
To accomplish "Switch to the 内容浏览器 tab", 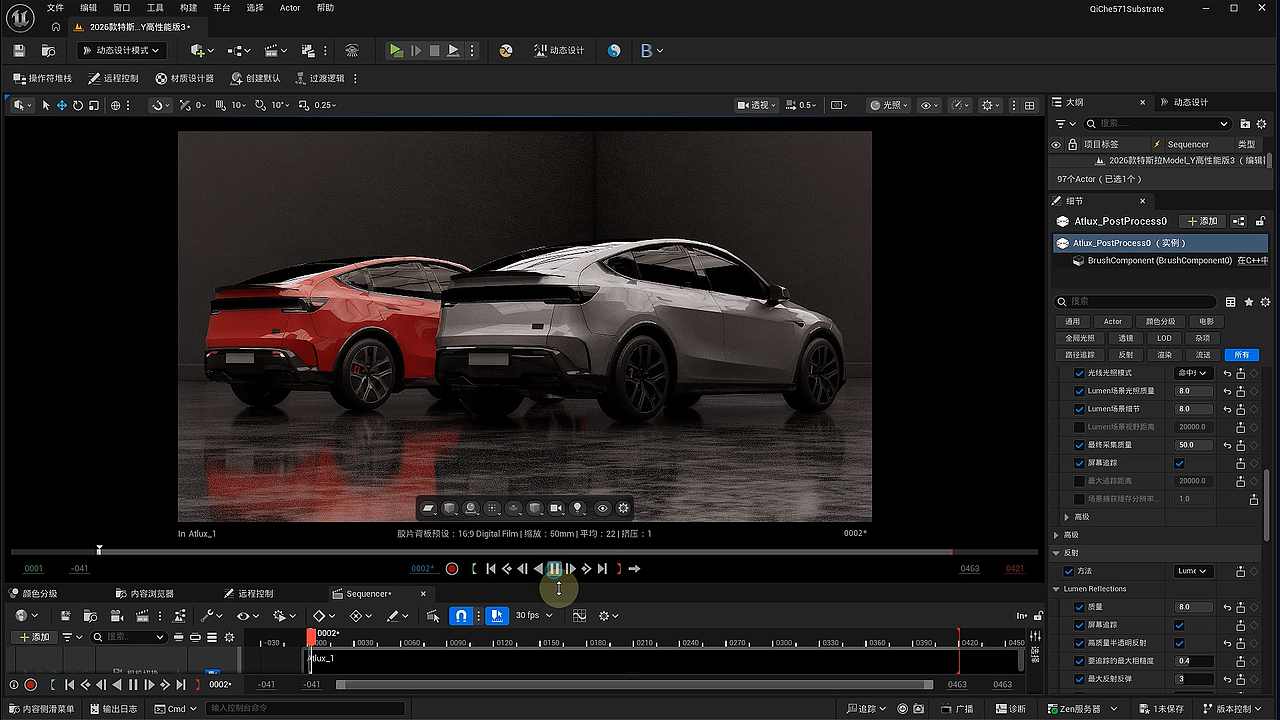I will coord(145,594).
